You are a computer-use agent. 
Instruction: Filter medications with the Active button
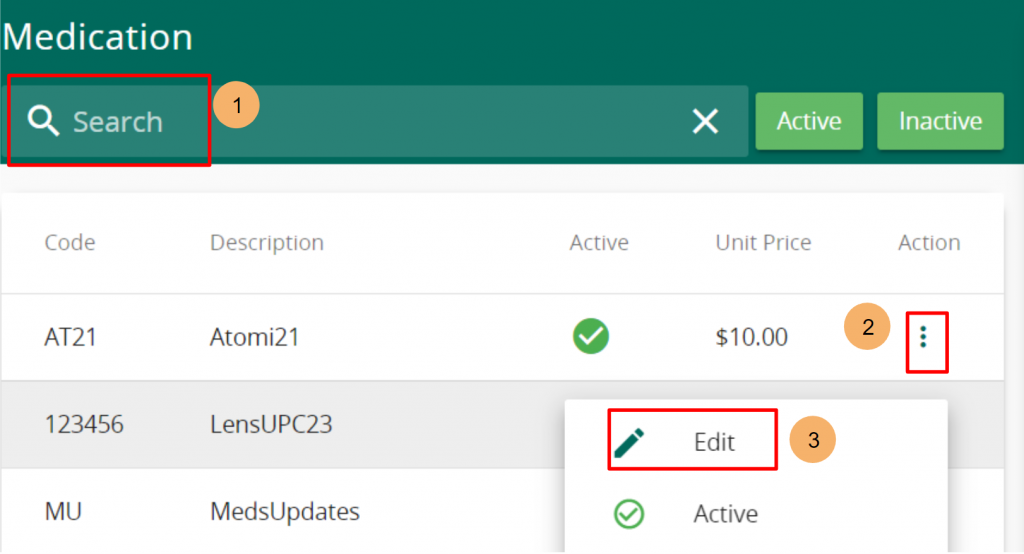(809, 121)
